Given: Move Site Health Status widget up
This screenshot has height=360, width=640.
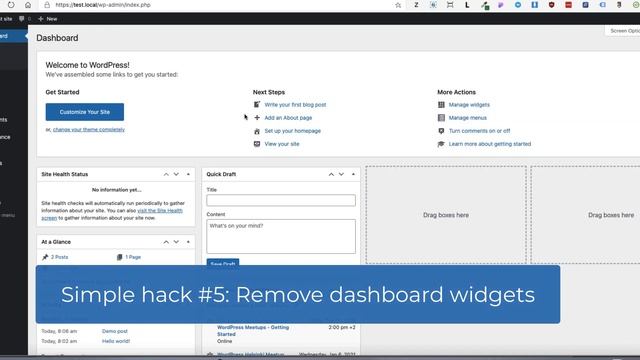Looking at the screenshot, I should coord(166,174).
